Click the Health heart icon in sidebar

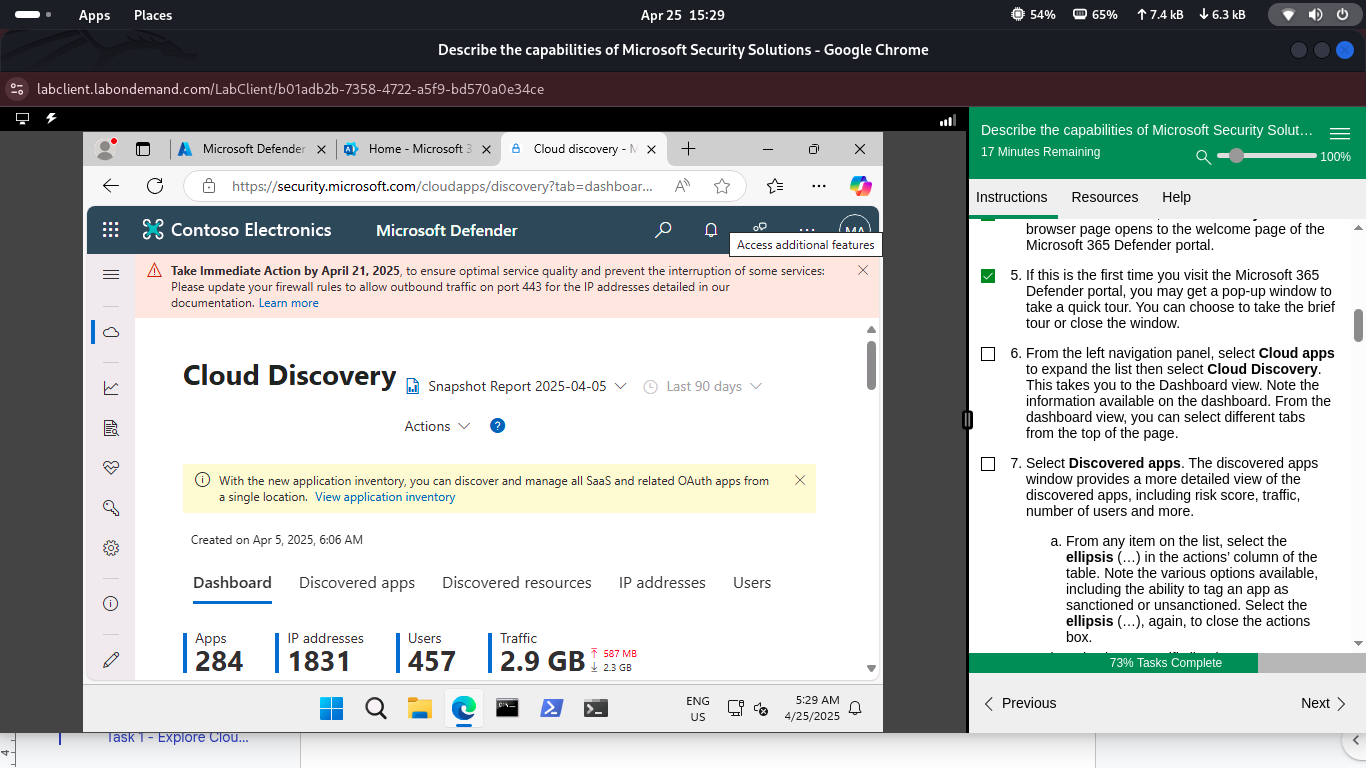(x=110, y=467)
